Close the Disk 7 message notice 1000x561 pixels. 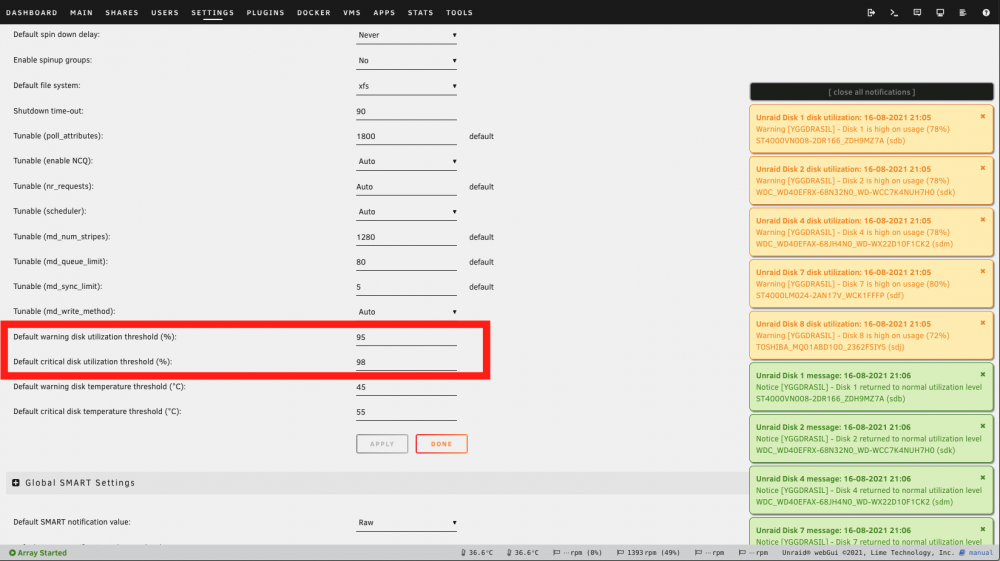[983, 530]
